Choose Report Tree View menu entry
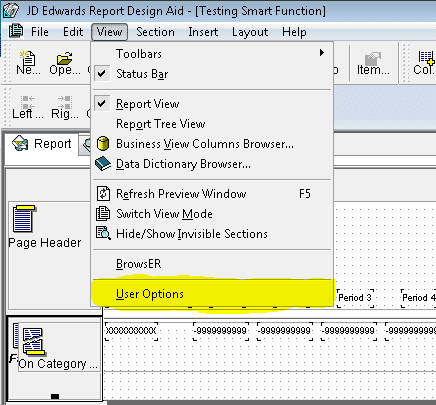Screen dimensions: 436x405 pyautogui.click(x=212, y=124)
